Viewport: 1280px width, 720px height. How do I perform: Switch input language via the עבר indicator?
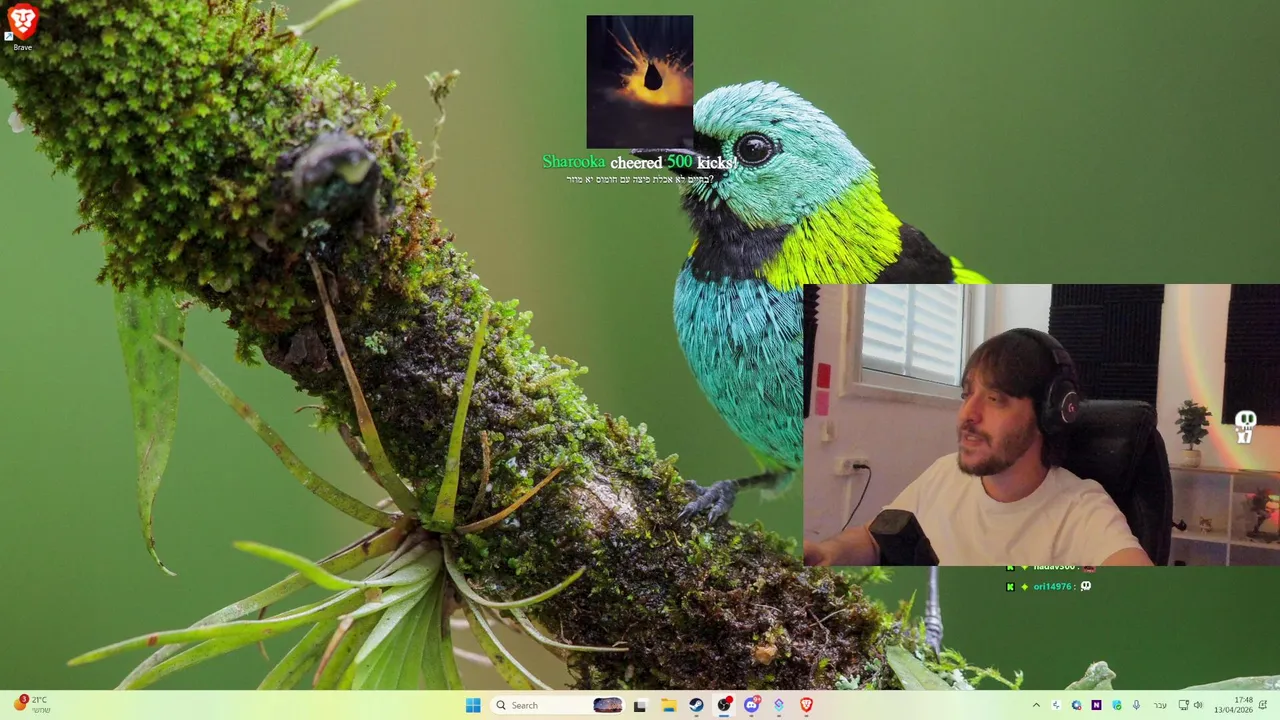(1160, 705)
